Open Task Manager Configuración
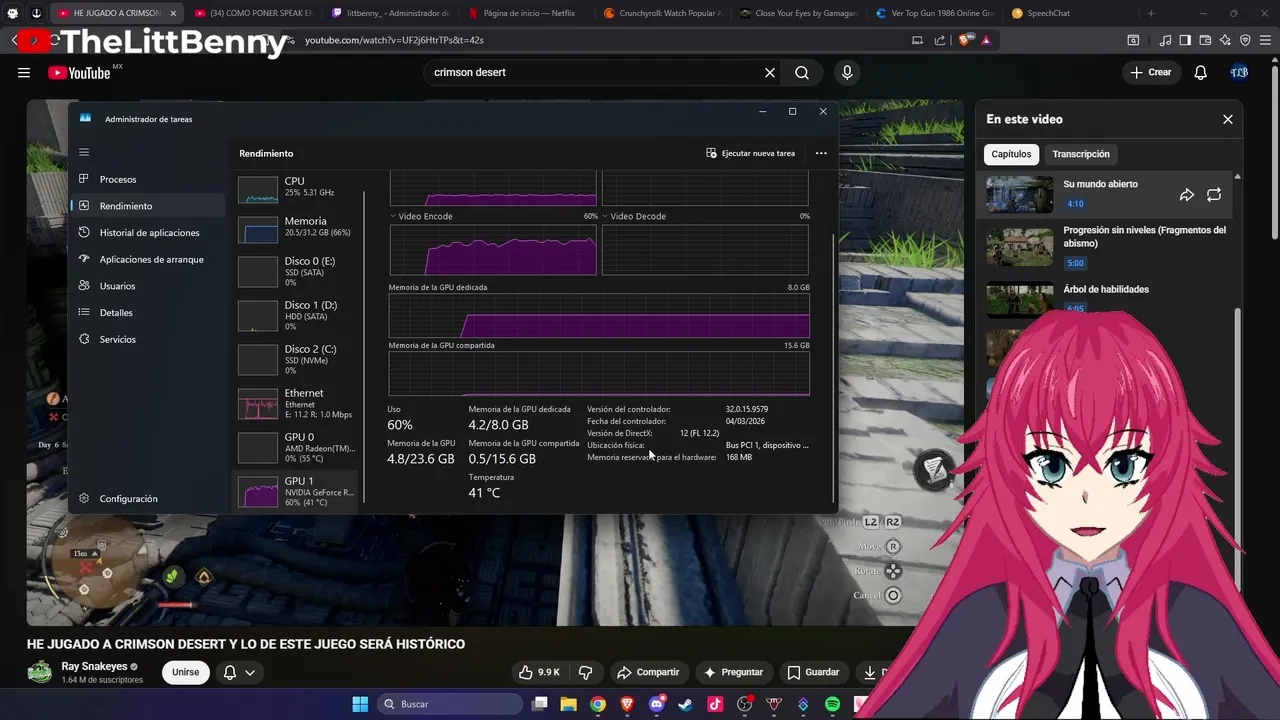 (148, 498)
